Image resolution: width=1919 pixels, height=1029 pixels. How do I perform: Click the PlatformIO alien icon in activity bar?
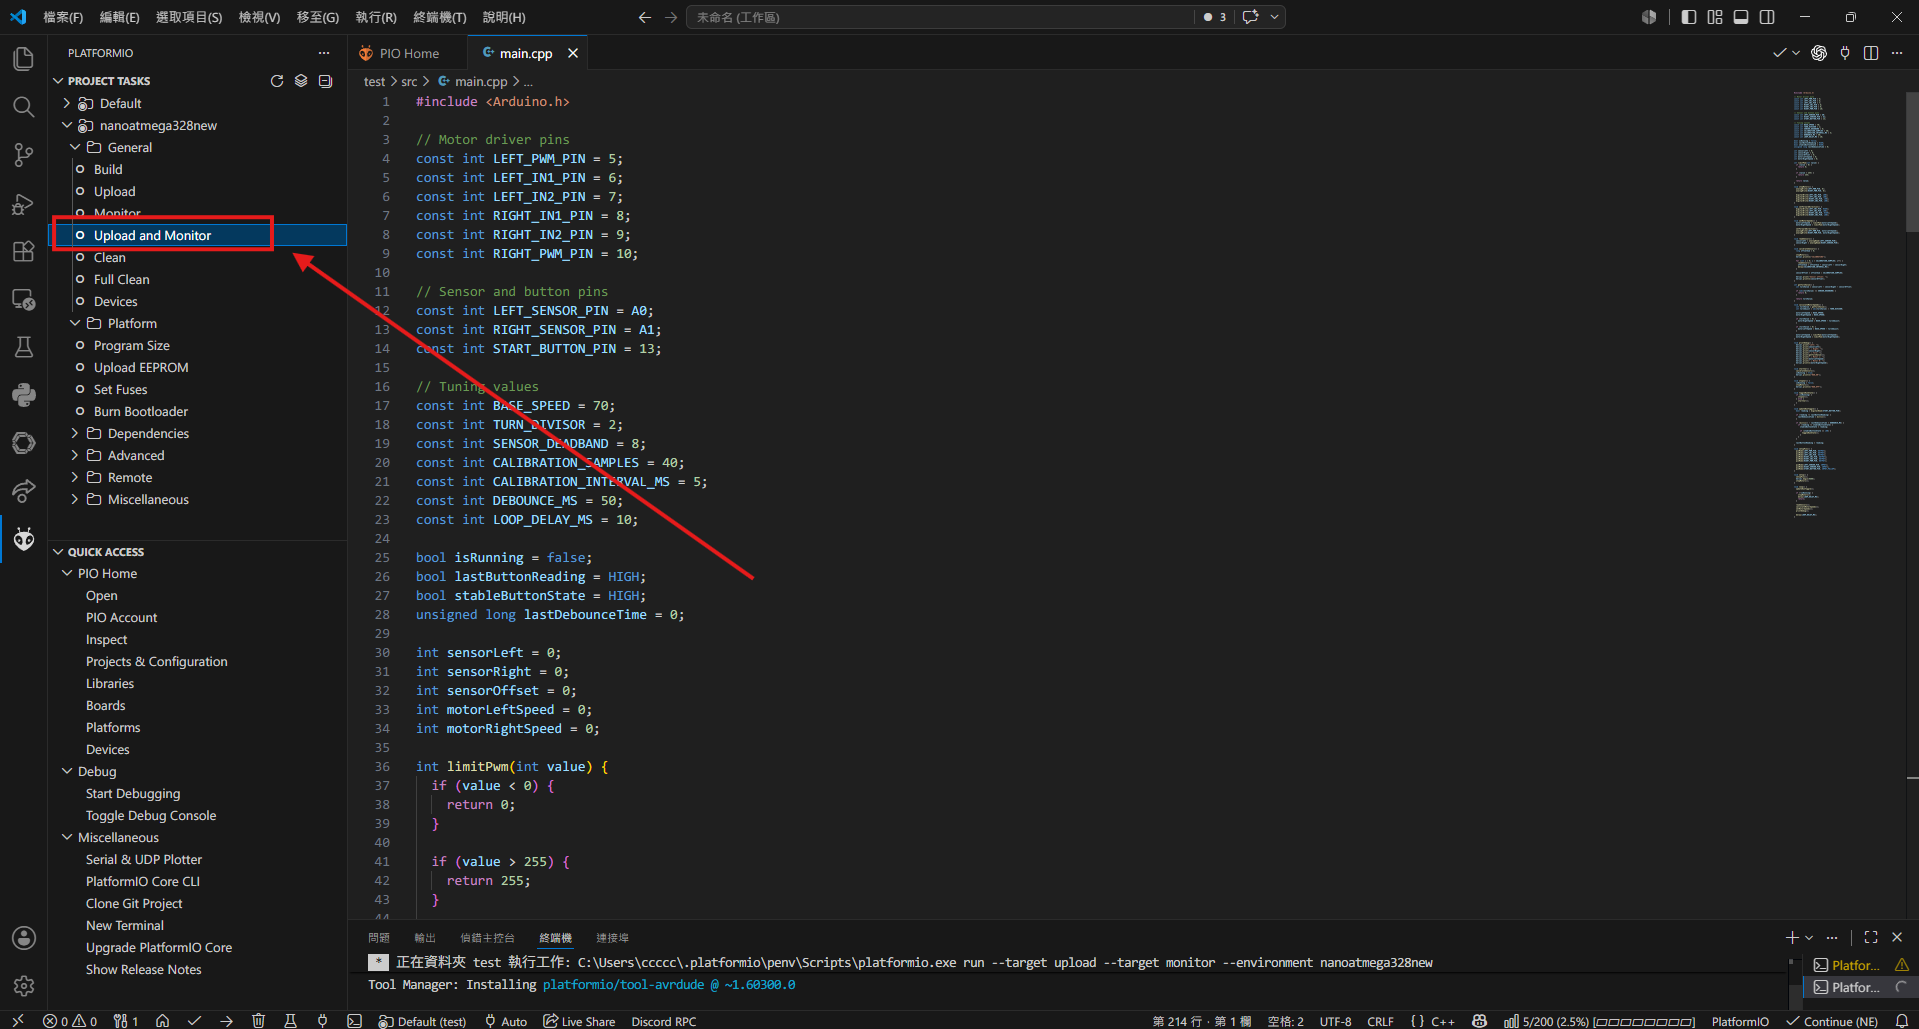click(23, 539)
